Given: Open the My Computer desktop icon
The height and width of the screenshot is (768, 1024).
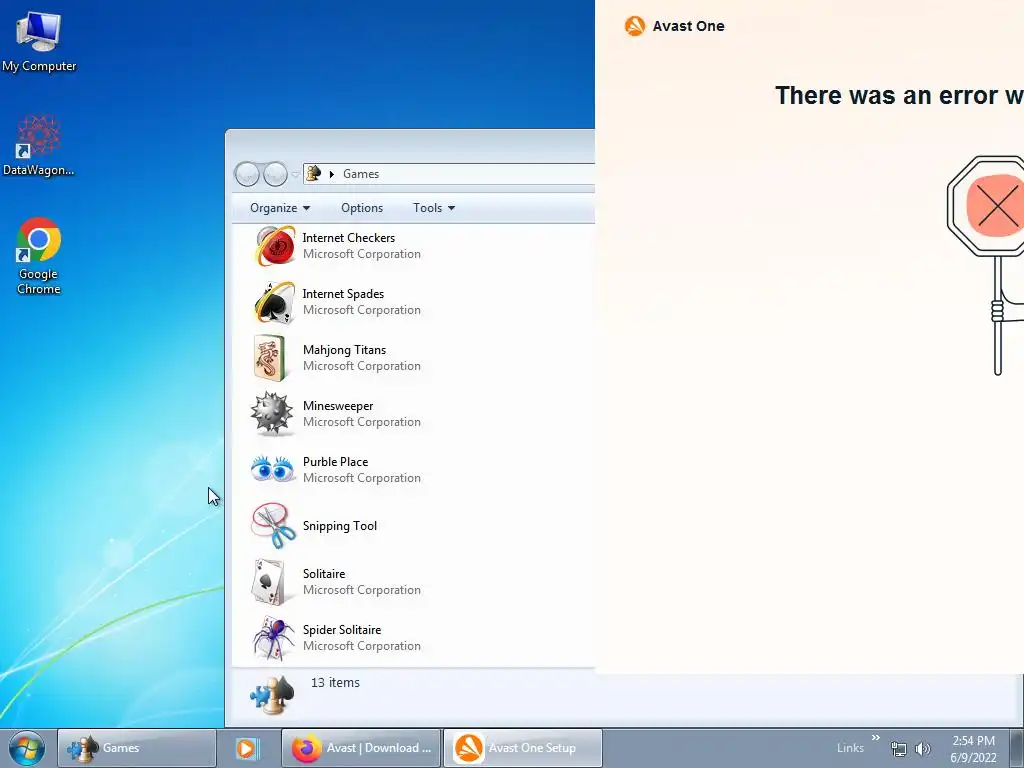Looking at the screenshot, I should [x=39, y=42].
